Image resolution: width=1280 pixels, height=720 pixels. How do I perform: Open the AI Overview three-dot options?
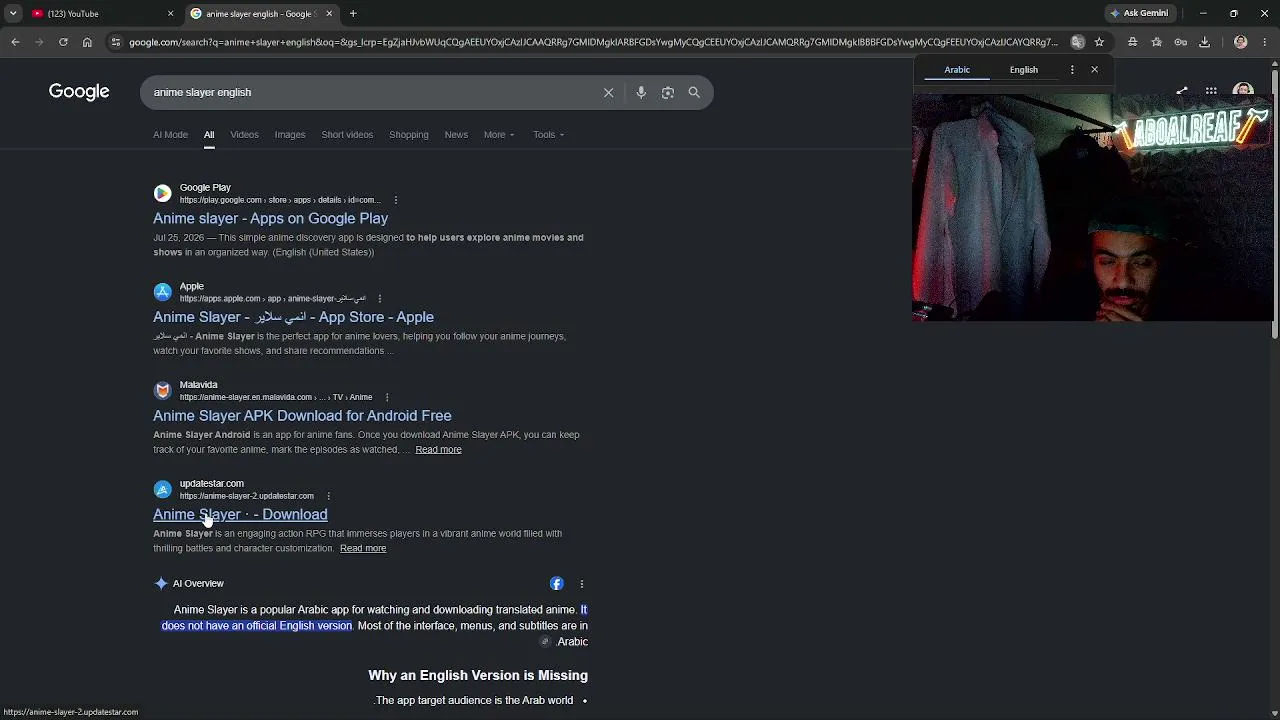(582, 584)
